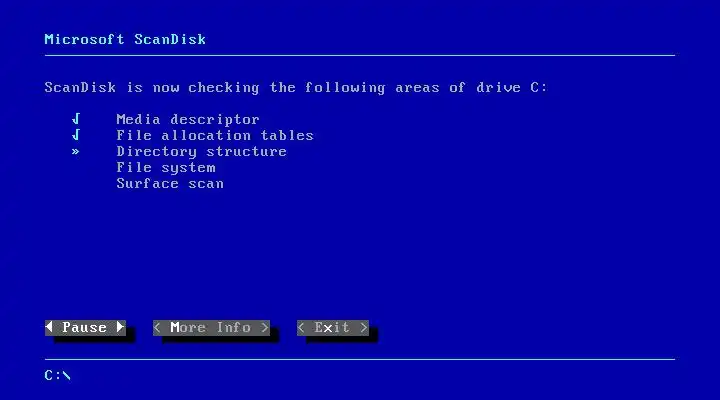Select the 'Surface scan' text
The image size is (720, 400).
[170, 184]
